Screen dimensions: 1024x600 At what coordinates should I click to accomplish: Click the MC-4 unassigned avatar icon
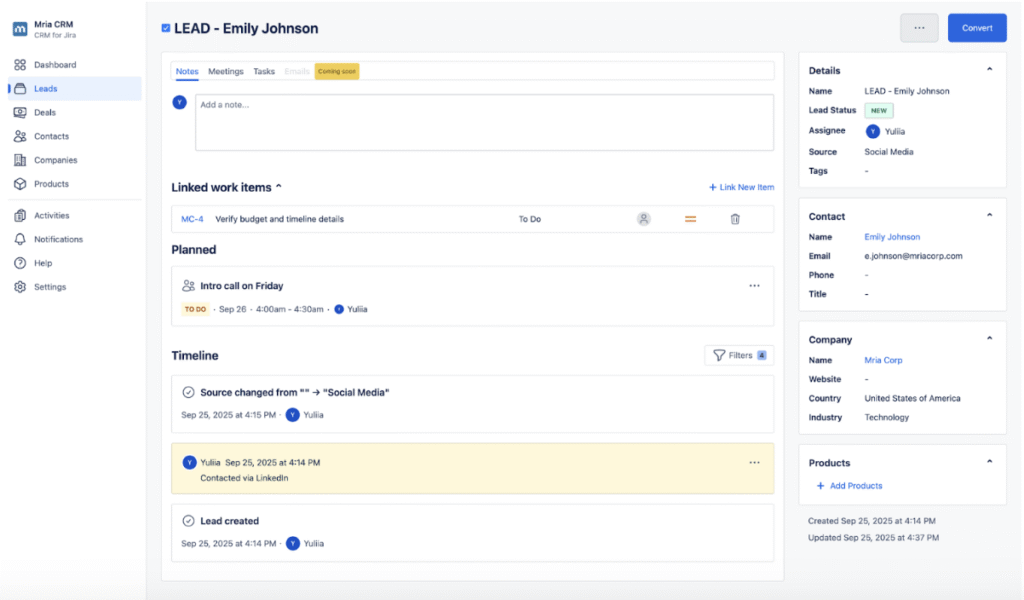pos(644,219)
